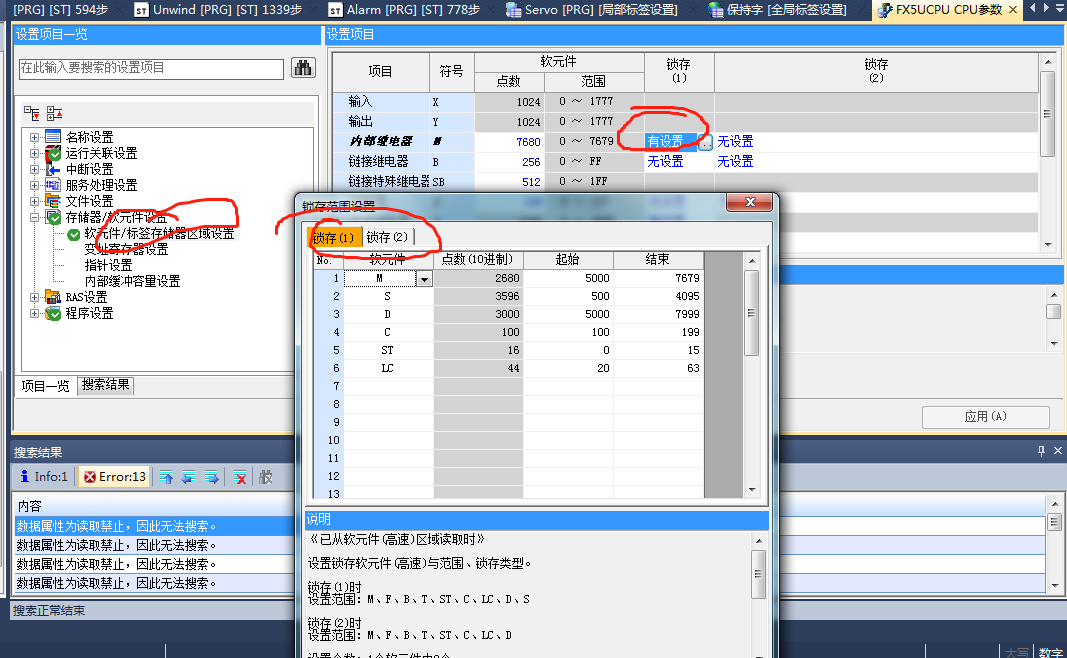
Task: Toggle the Info:1 message filter
Action: (x=44, y=477)
